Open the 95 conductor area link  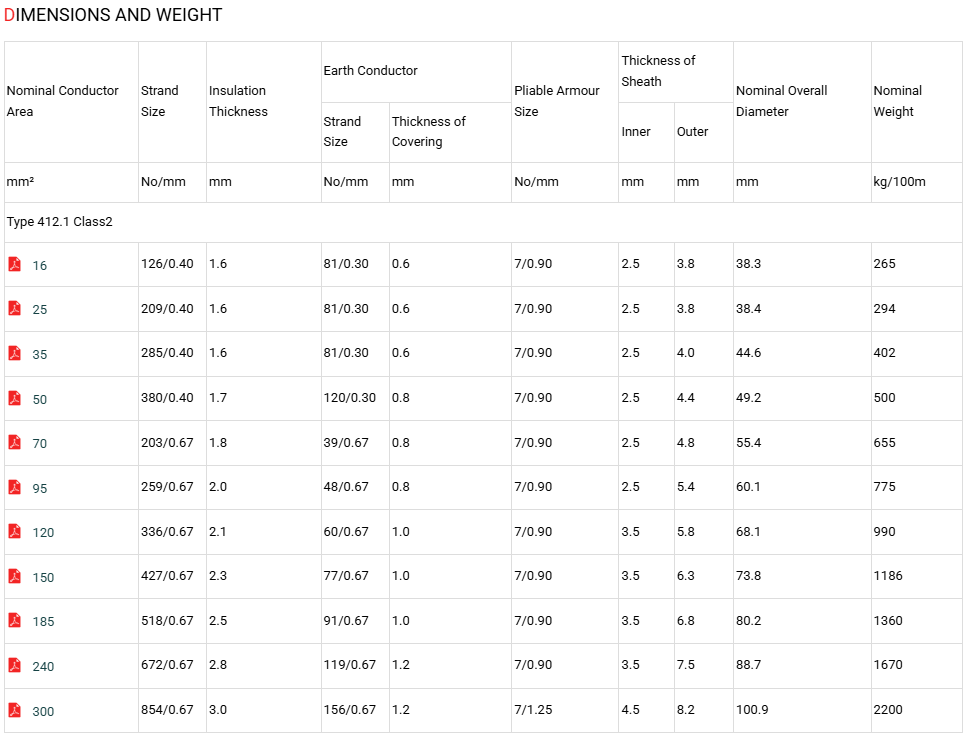[40, 488]
